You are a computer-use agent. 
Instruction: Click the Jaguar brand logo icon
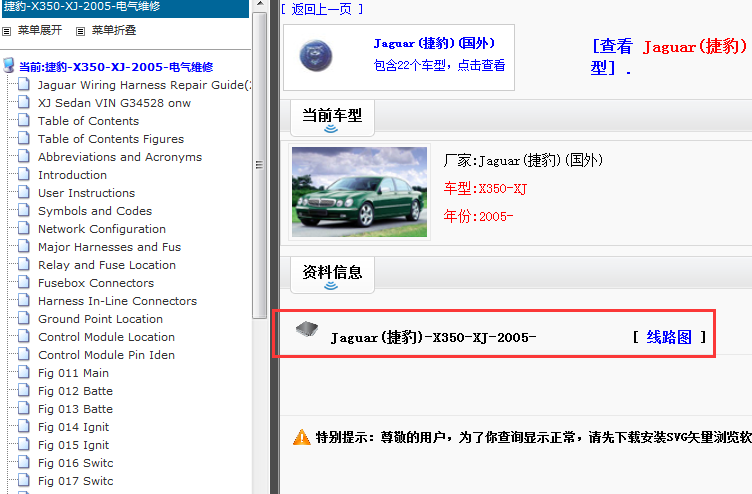point(316,56)
